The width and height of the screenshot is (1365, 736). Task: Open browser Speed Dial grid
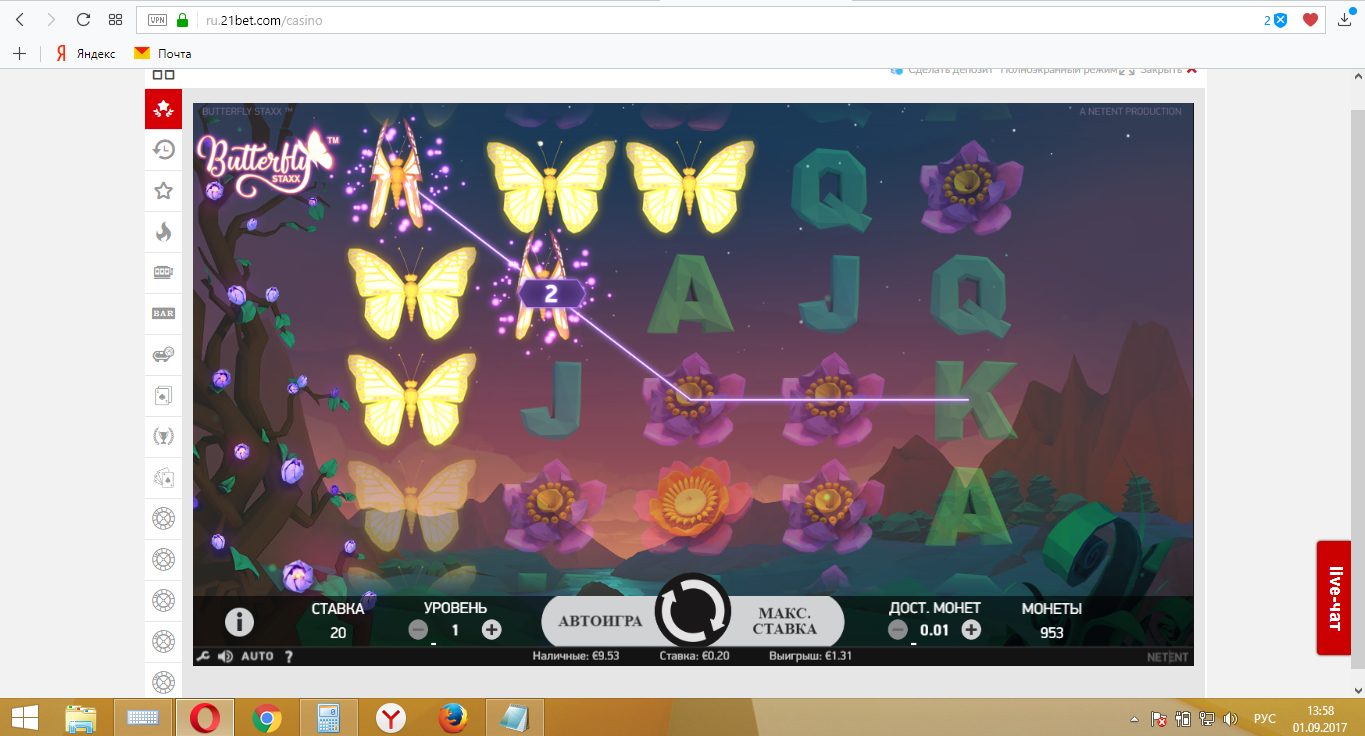coord(116,20)
